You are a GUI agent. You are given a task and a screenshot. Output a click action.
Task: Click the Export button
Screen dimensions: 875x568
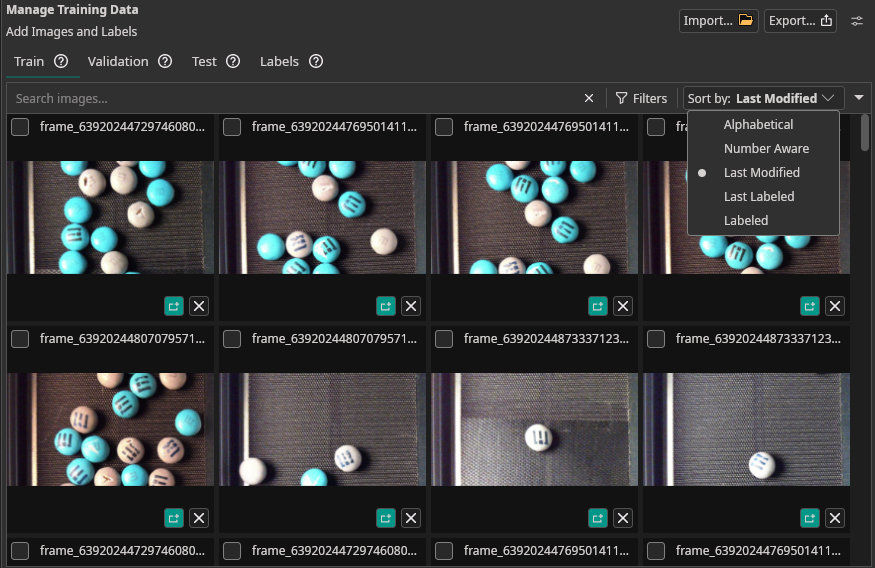pyautogui.click(x=800, y=21)
